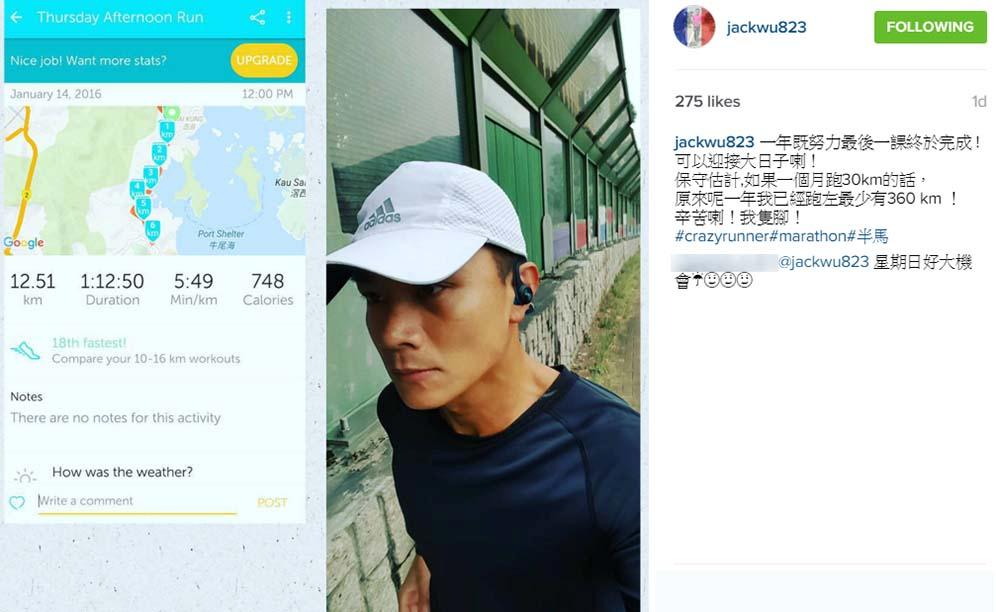Image resolution: width=996 pixels, height=612 pixels.
Task: Click the green FOLLOWING button
Action: (930, 27)
